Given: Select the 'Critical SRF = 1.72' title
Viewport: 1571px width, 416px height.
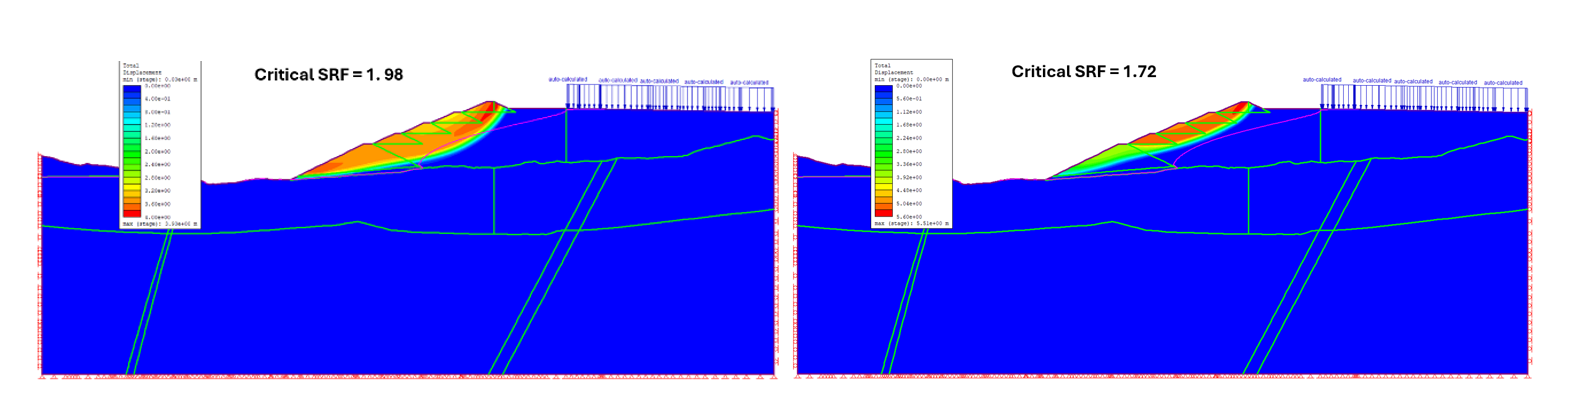Looking at the screenshot, I should point(1084,72).
